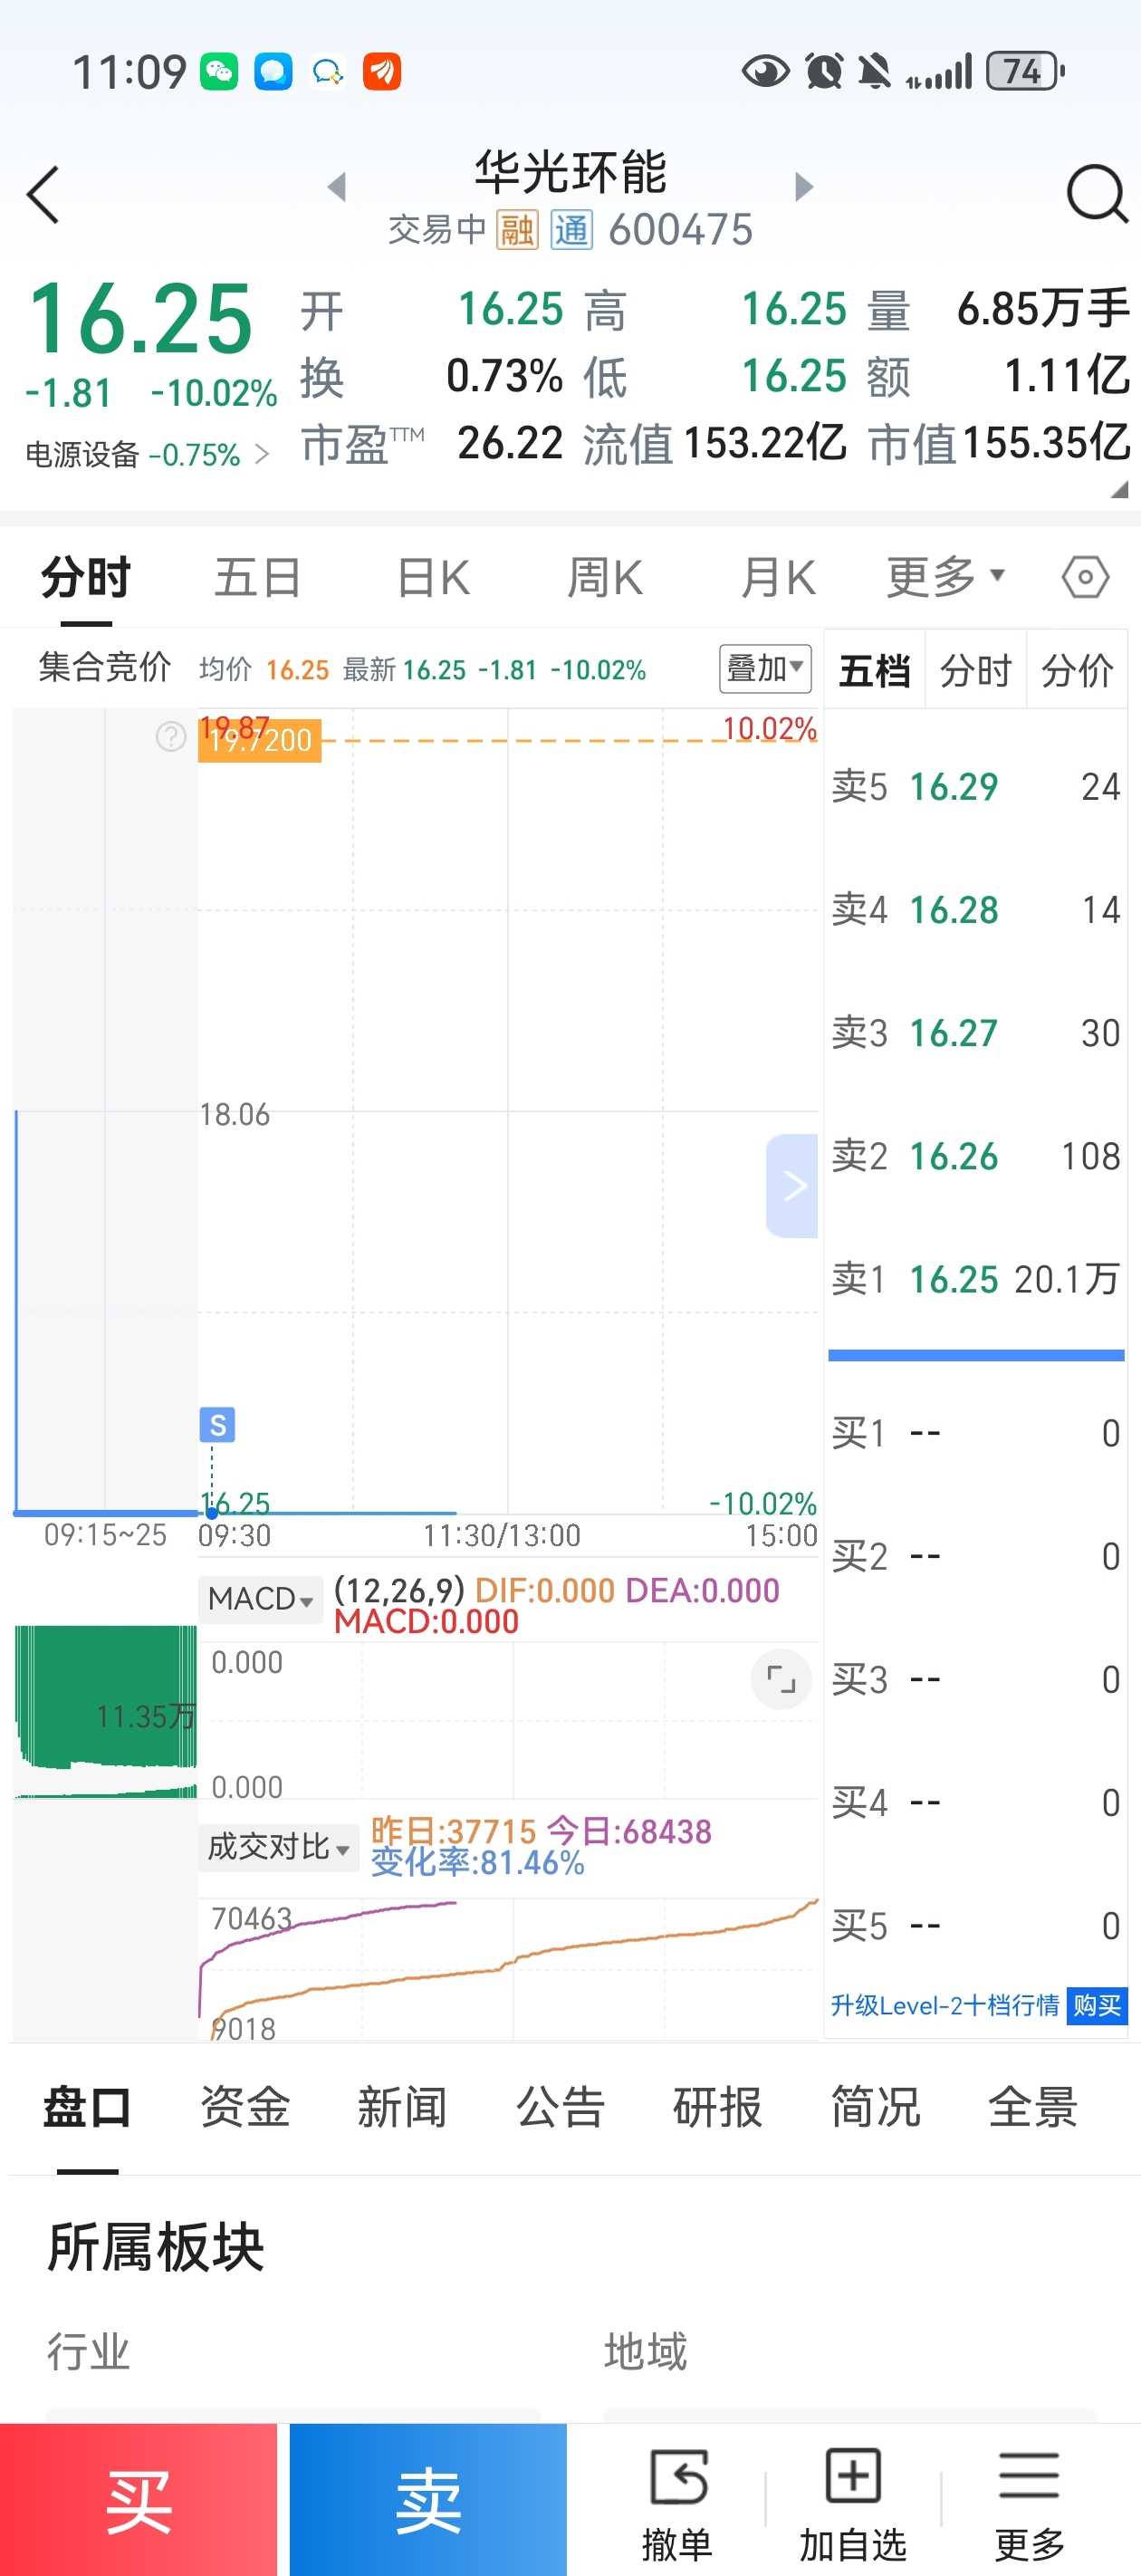This screenshot has width=1141, height=2576.
Task: Expand chart with fullscreen corner icon
Action: pyautogui.click(x=781, y=1679)
